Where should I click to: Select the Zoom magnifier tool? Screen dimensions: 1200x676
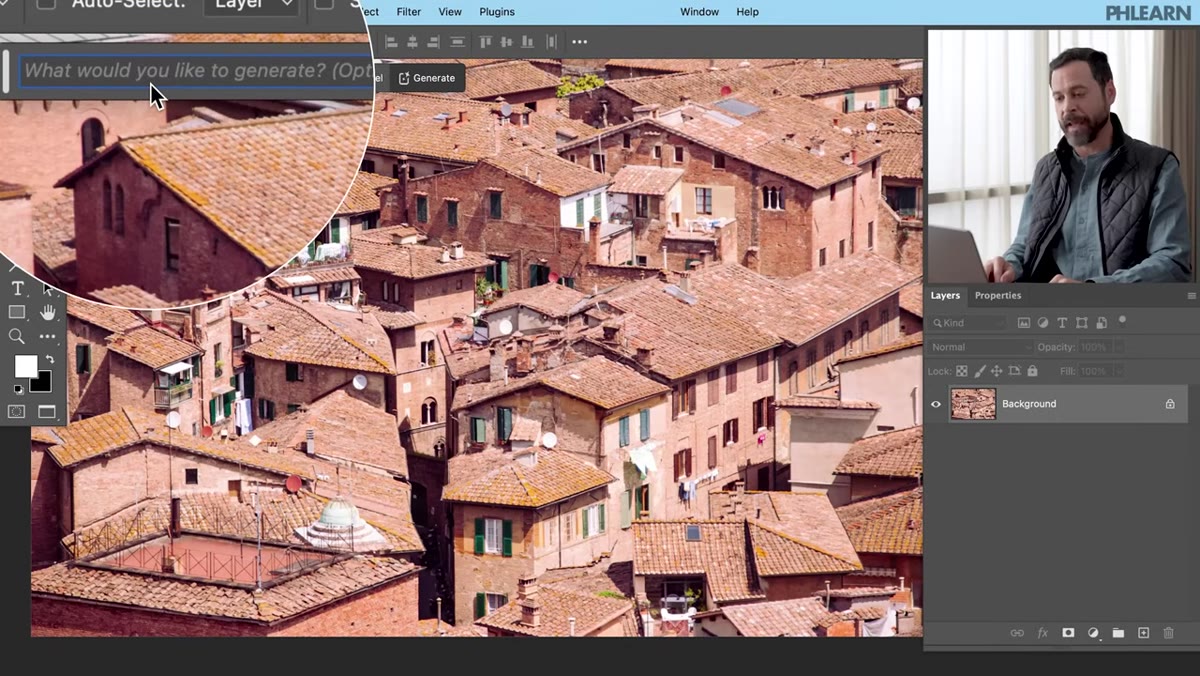17,337
